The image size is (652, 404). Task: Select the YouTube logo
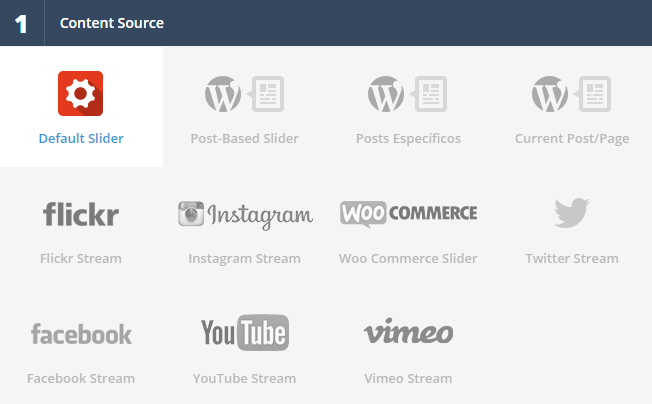tap(245, 333)
